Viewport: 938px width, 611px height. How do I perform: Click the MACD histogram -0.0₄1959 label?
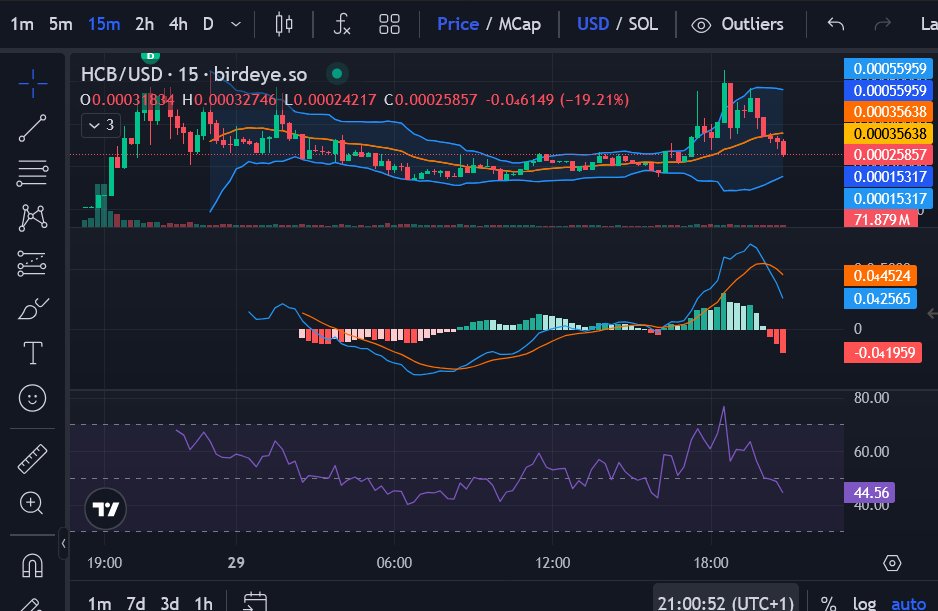pyautogui.click(x=882, y=352)
